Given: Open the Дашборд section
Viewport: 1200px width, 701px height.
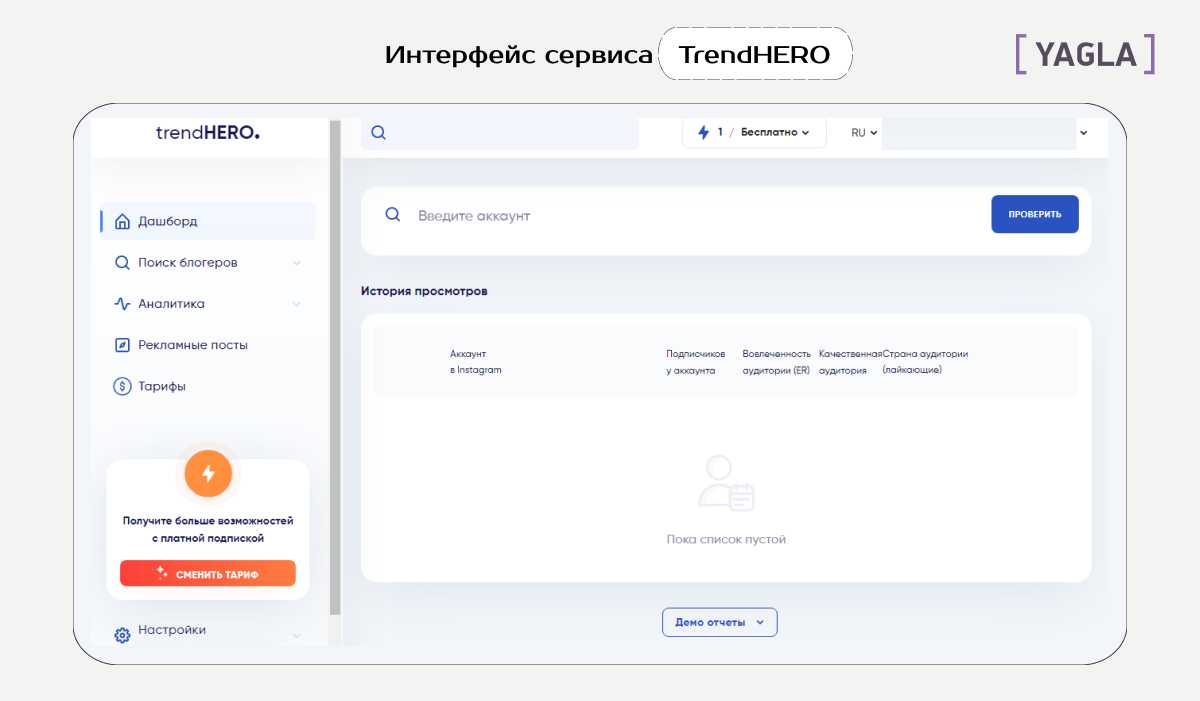Looking at the screenshot, I should [x=208, y=221].
